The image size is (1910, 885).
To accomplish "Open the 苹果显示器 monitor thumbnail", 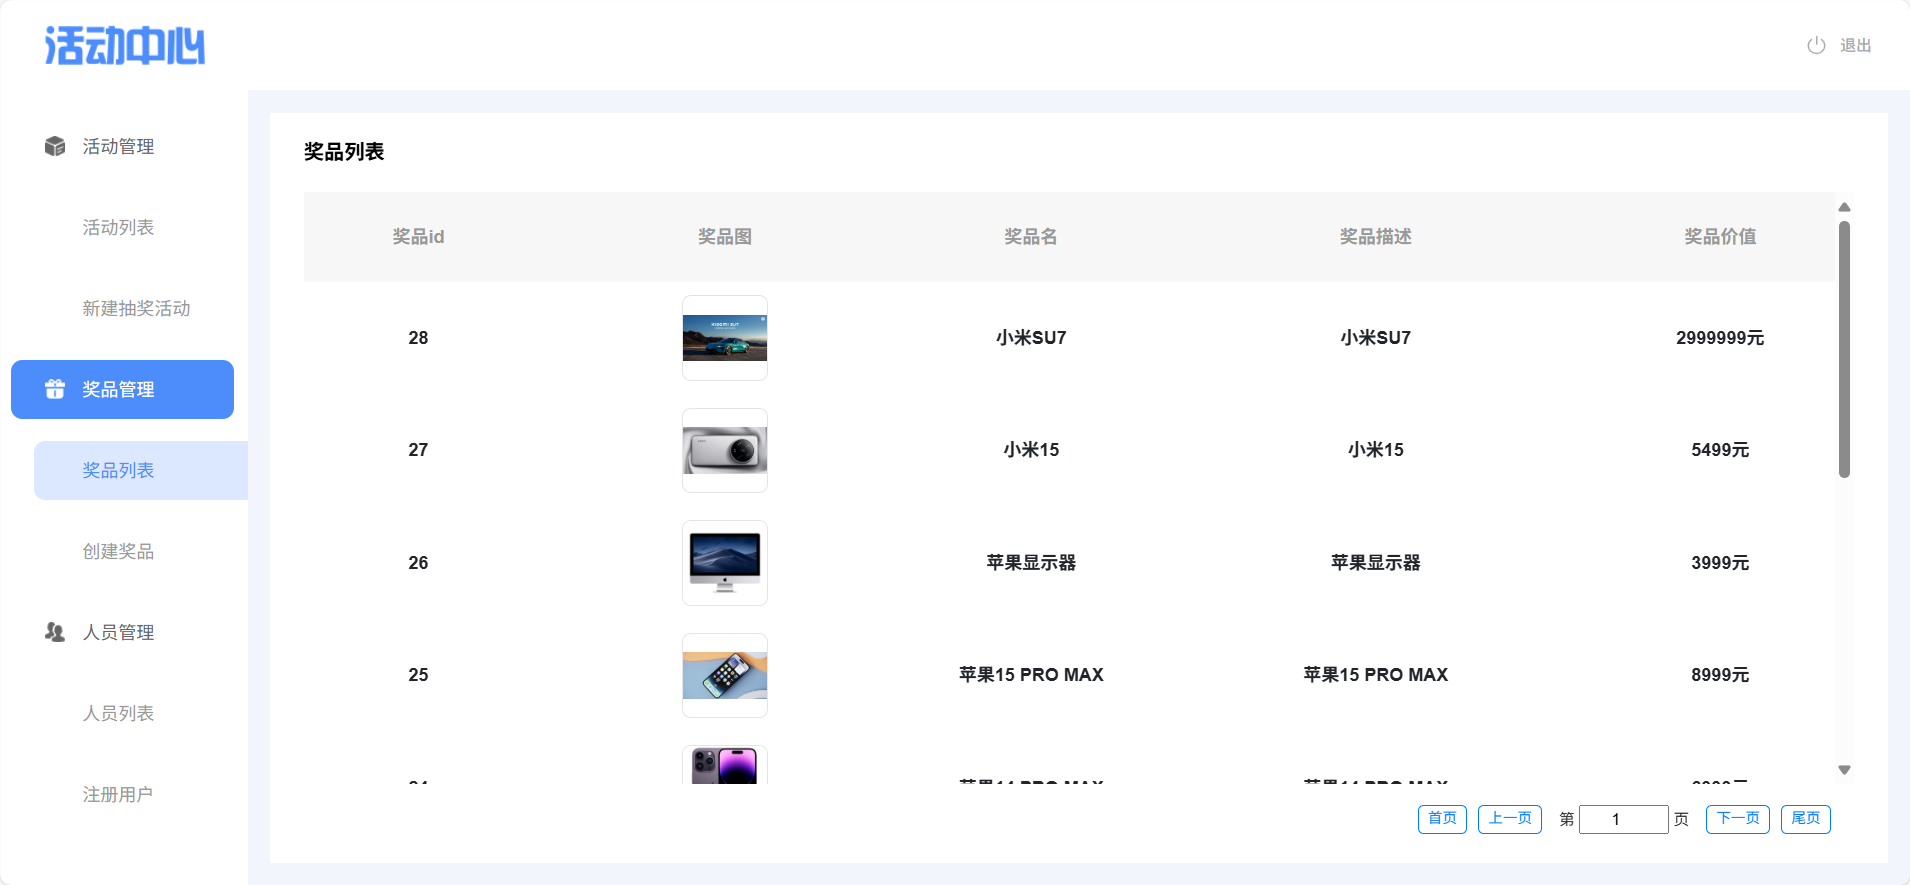I will coord(725,563).
